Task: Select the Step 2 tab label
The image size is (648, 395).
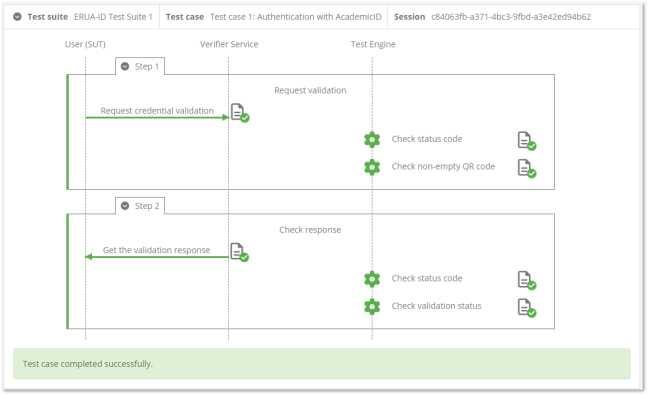Action: click(x=147, y=206)
